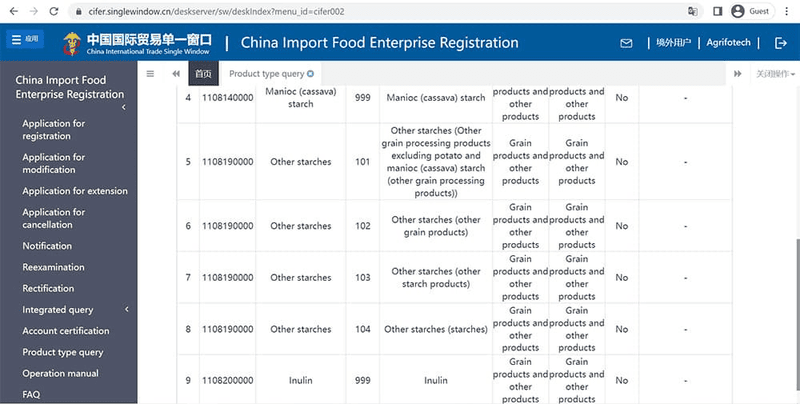Click the mail envelope icon in header
Screen dimensions: 800x404
coord(627,43)
